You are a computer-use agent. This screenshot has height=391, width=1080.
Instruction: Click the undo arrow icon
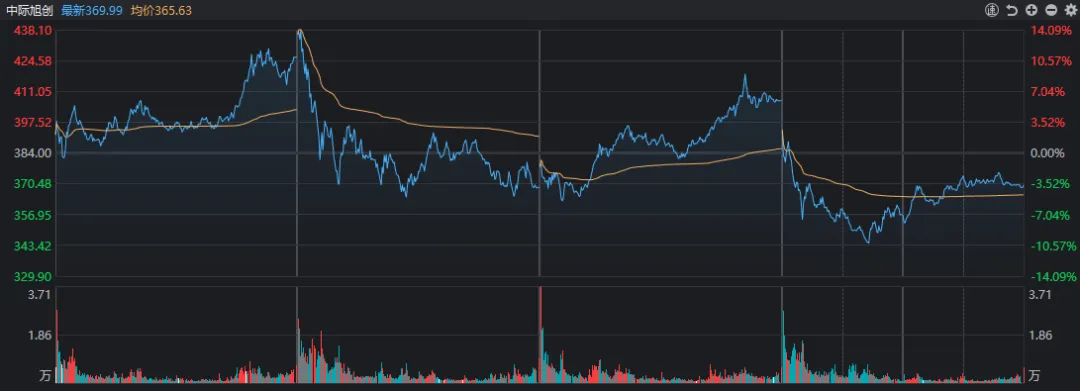click(1012, 10)
